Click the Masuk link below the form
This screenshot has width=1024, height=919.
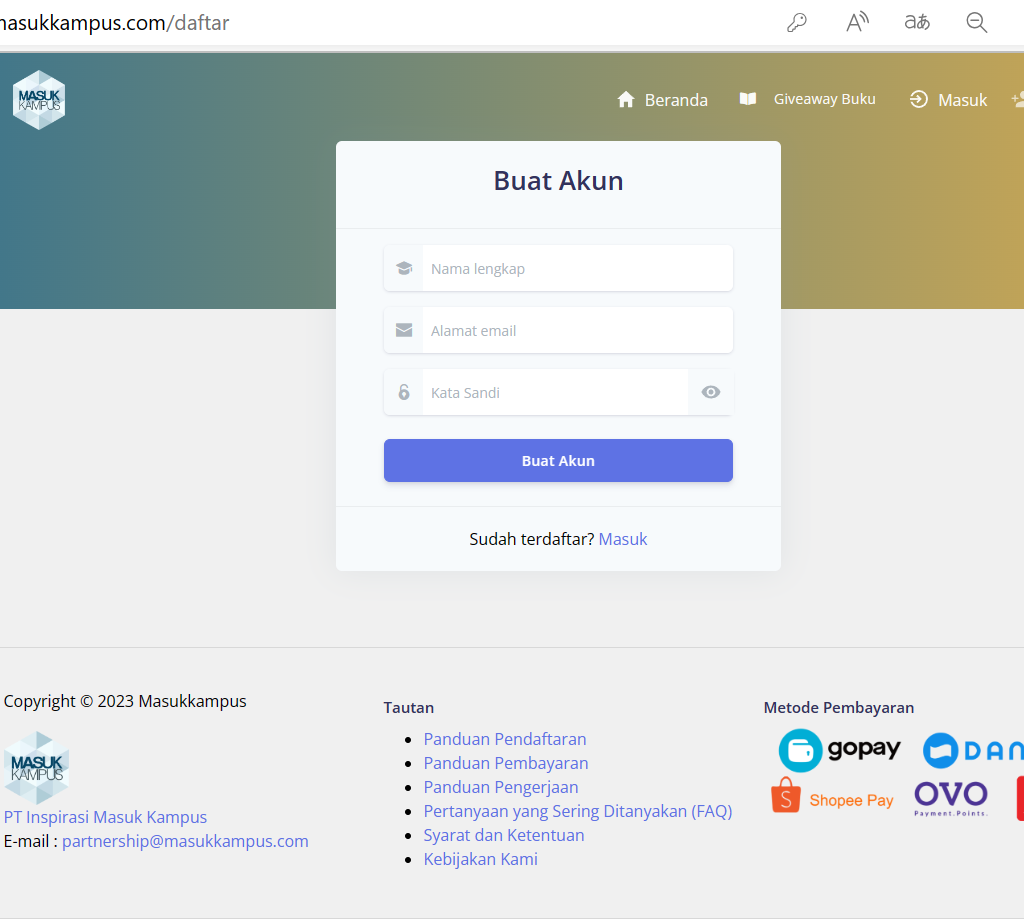[x=623, y=539]
